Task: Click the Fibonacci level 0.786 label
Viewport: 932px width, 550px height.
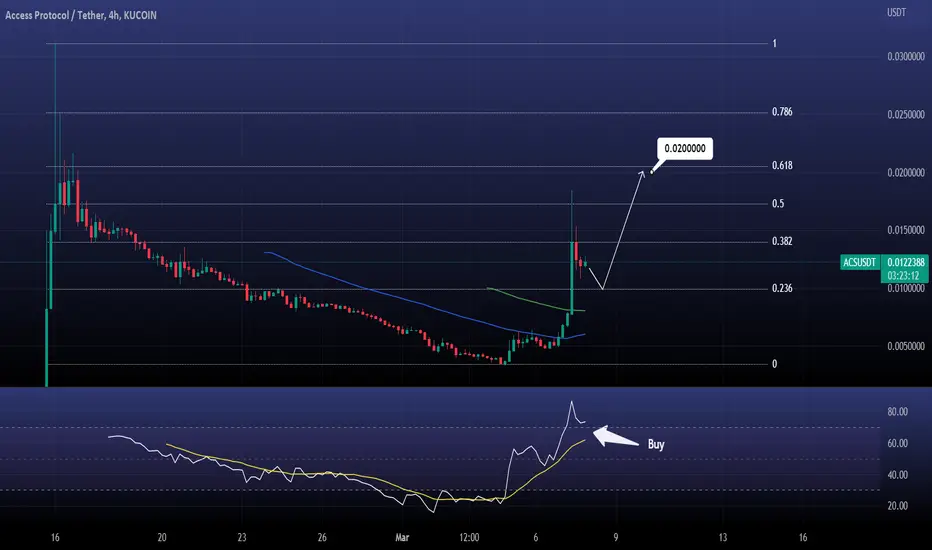Action: [x=782, y=112]
